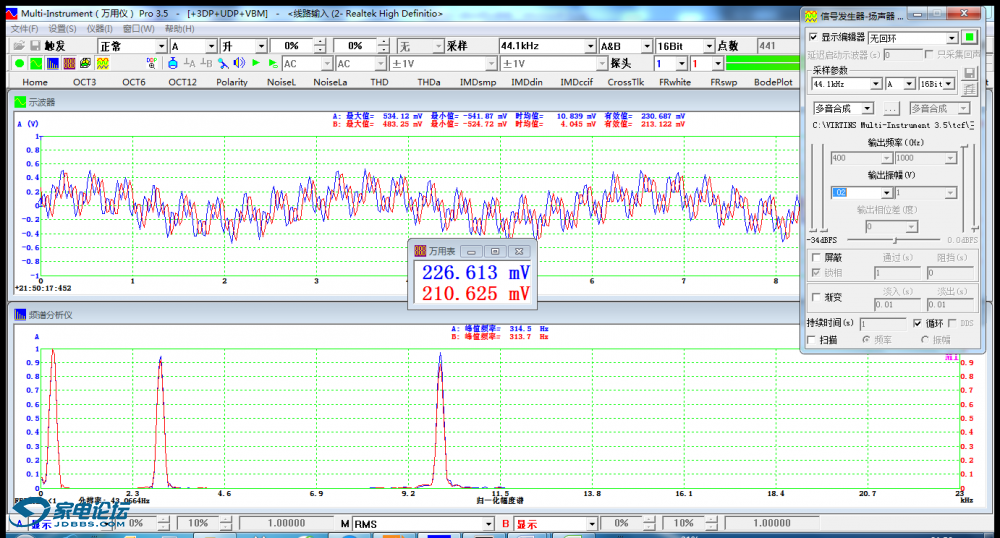
Task: Click the 持续时间 duration input field
Action: pyautogui.click(x=883, y=324)
